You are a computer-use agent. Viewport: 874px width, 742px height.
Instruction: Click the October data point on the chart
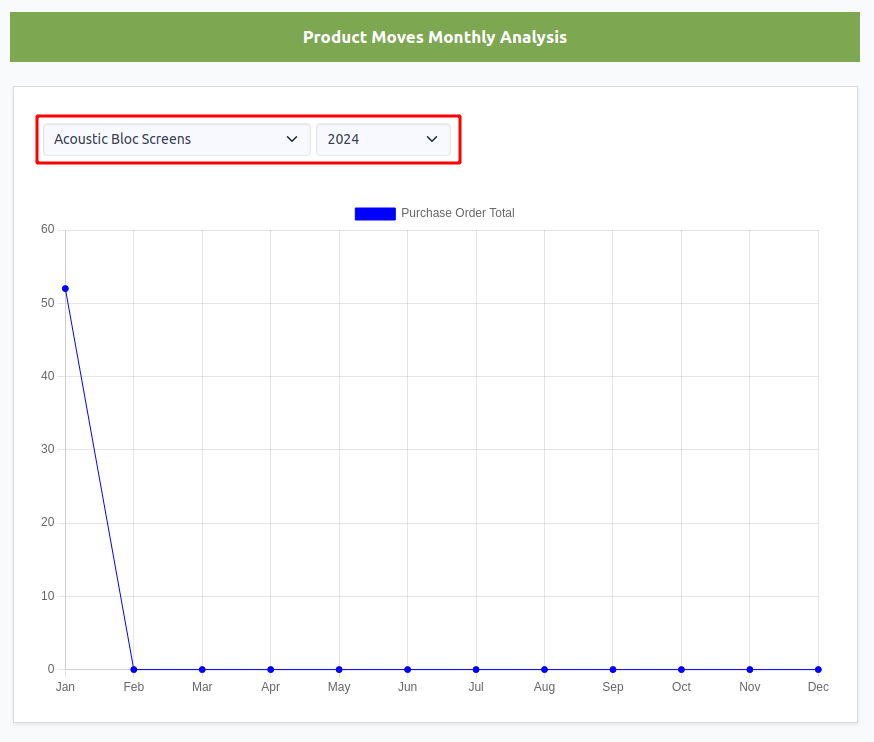coord(681,670)
